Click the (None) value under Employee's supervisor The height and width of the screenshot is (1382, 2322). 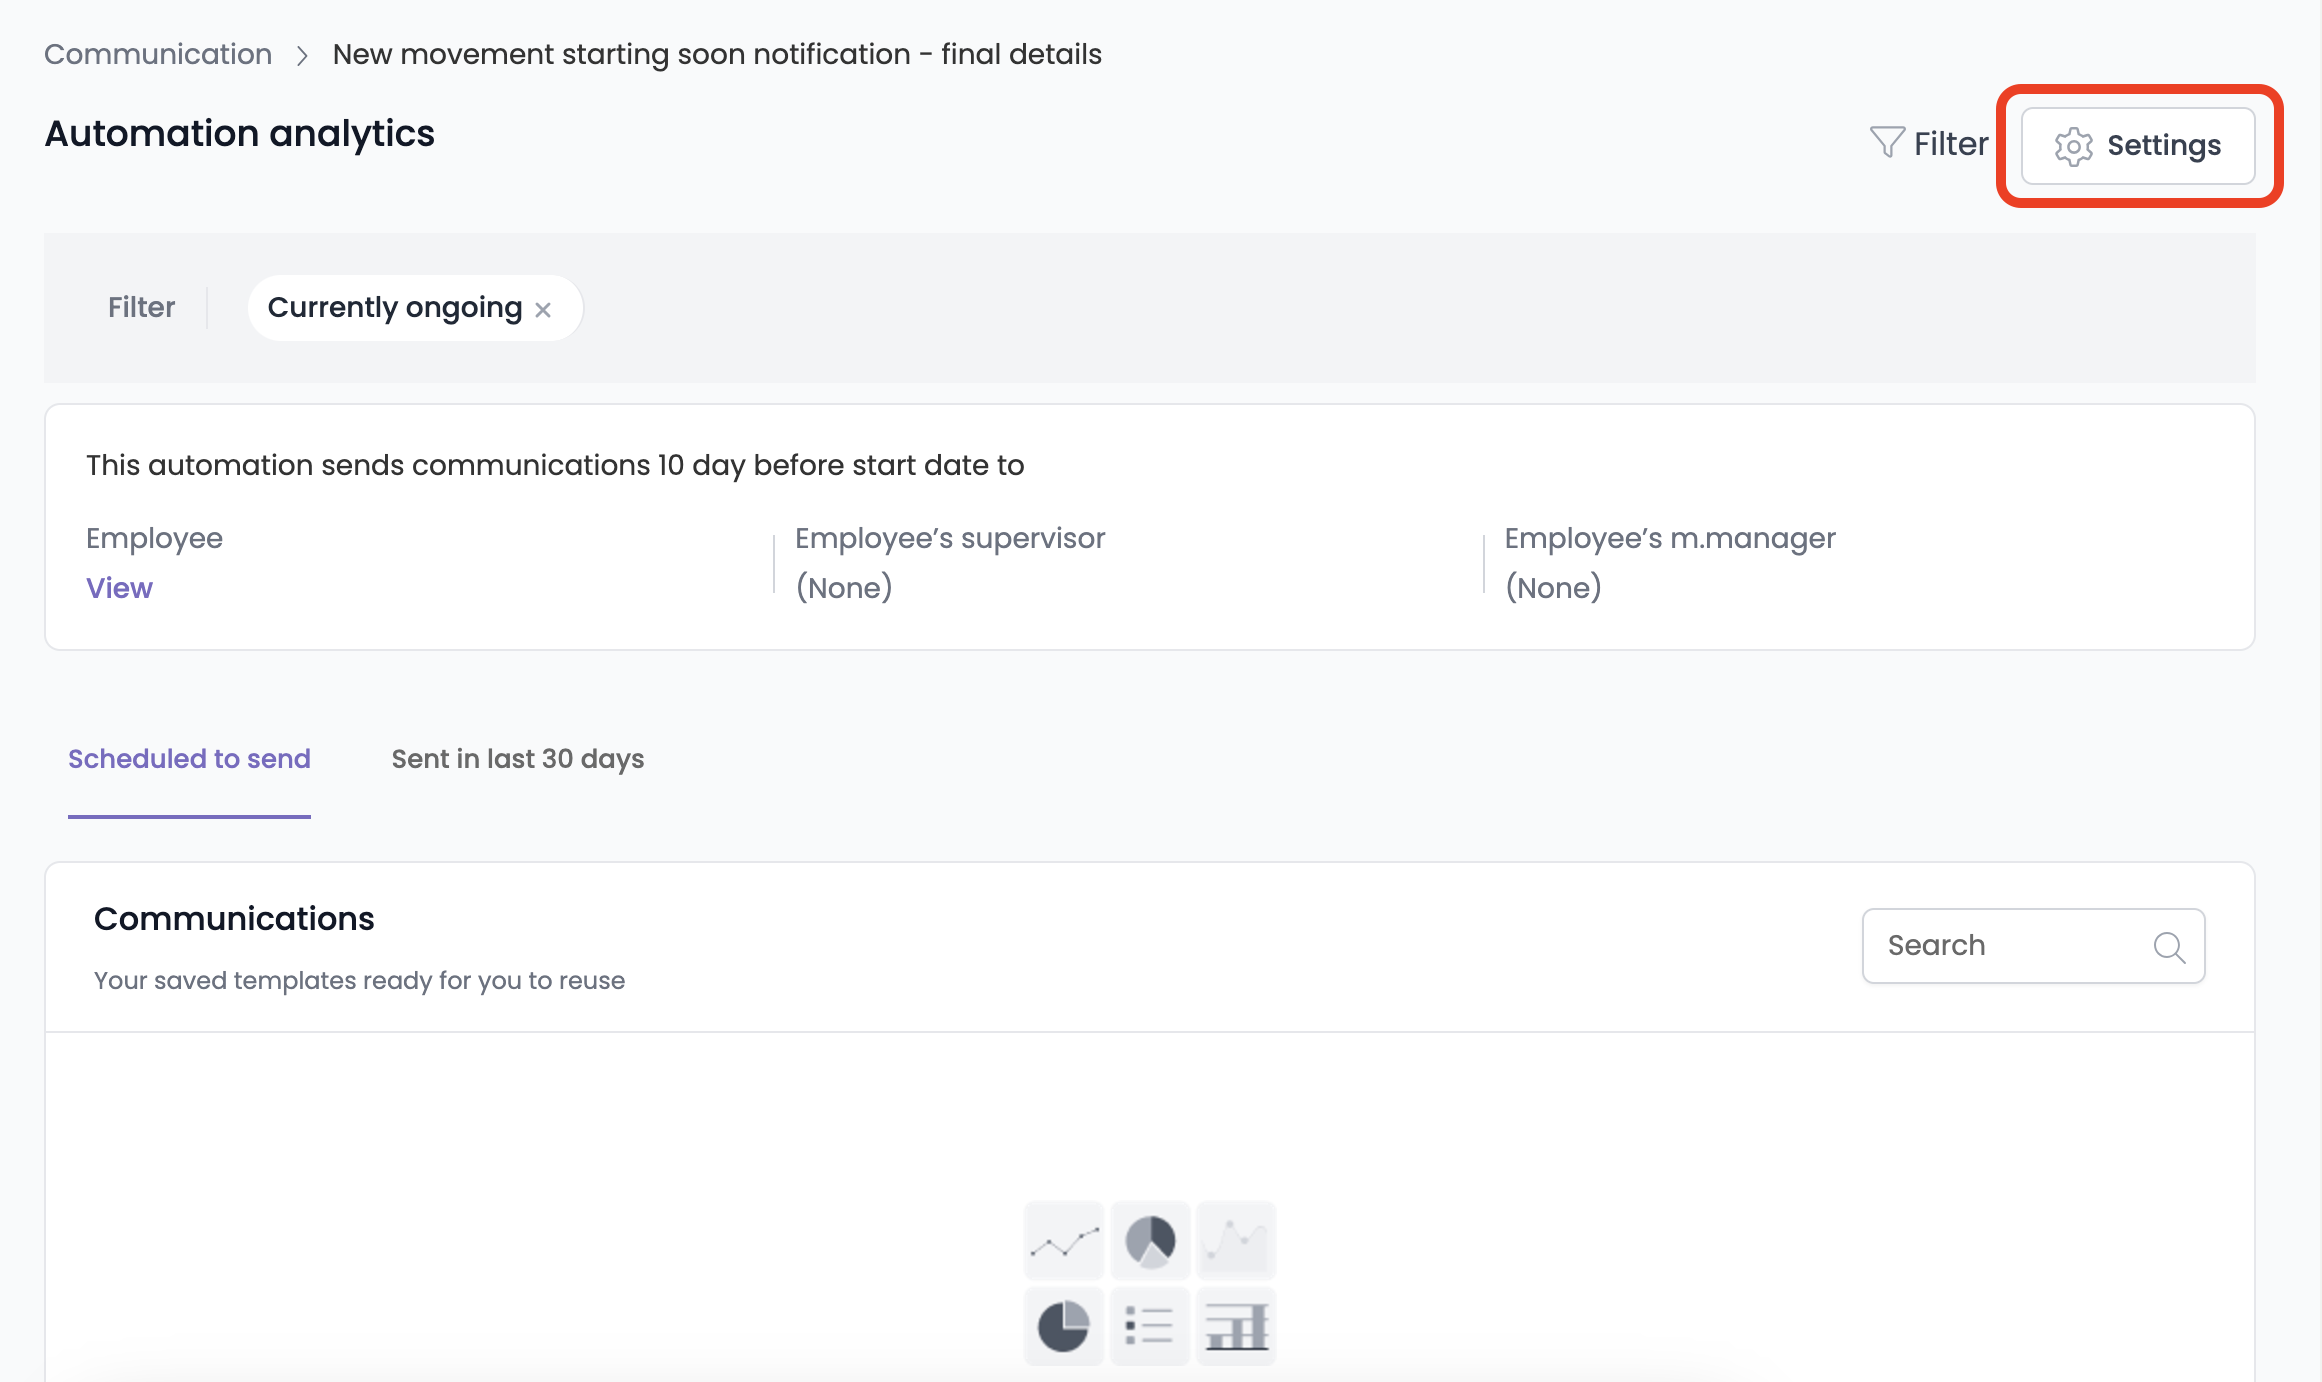844,588
